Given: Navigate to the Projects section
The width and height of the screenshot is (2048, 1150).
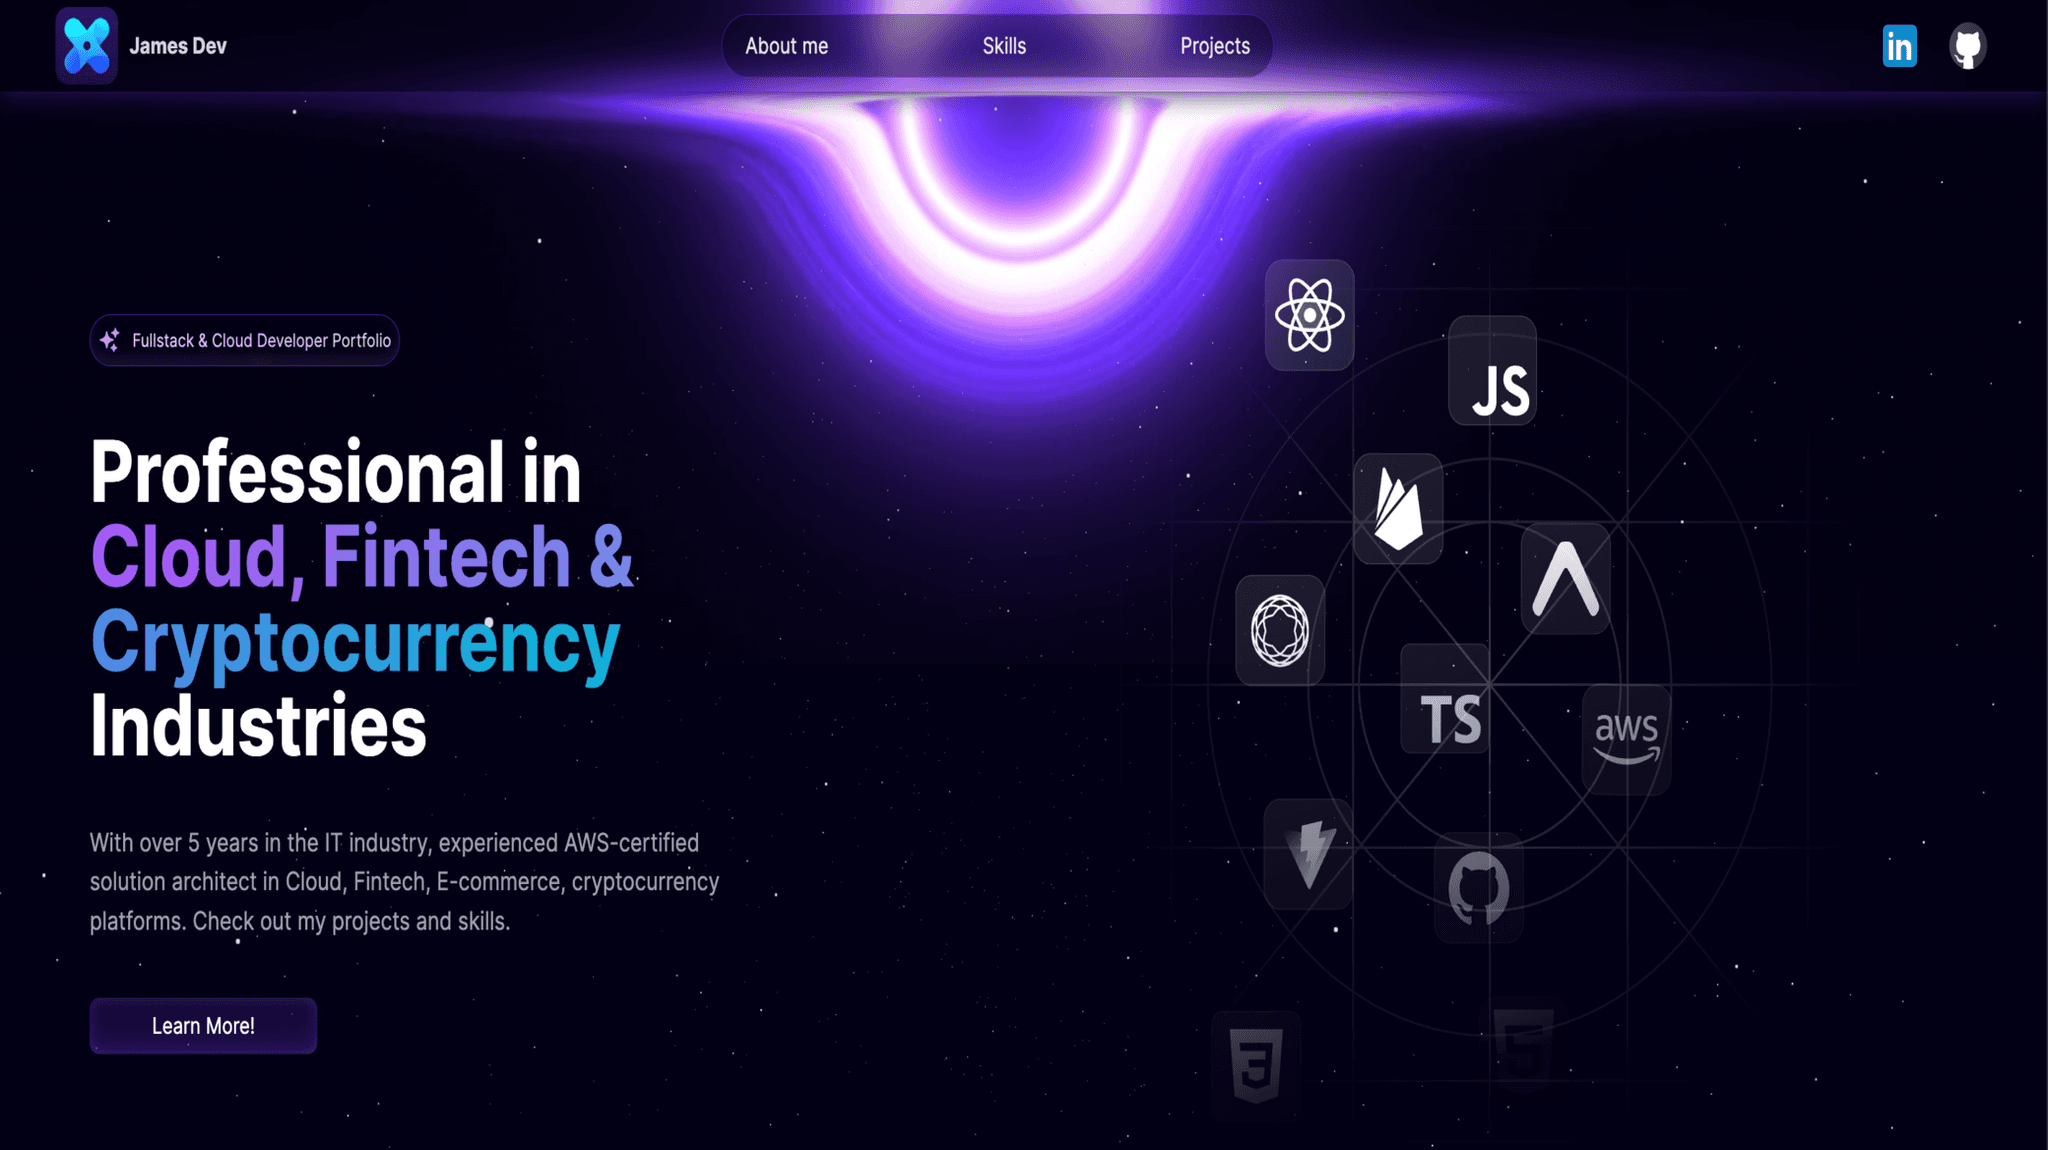Looking at the screenshot, I should (x=1214, y=46).
